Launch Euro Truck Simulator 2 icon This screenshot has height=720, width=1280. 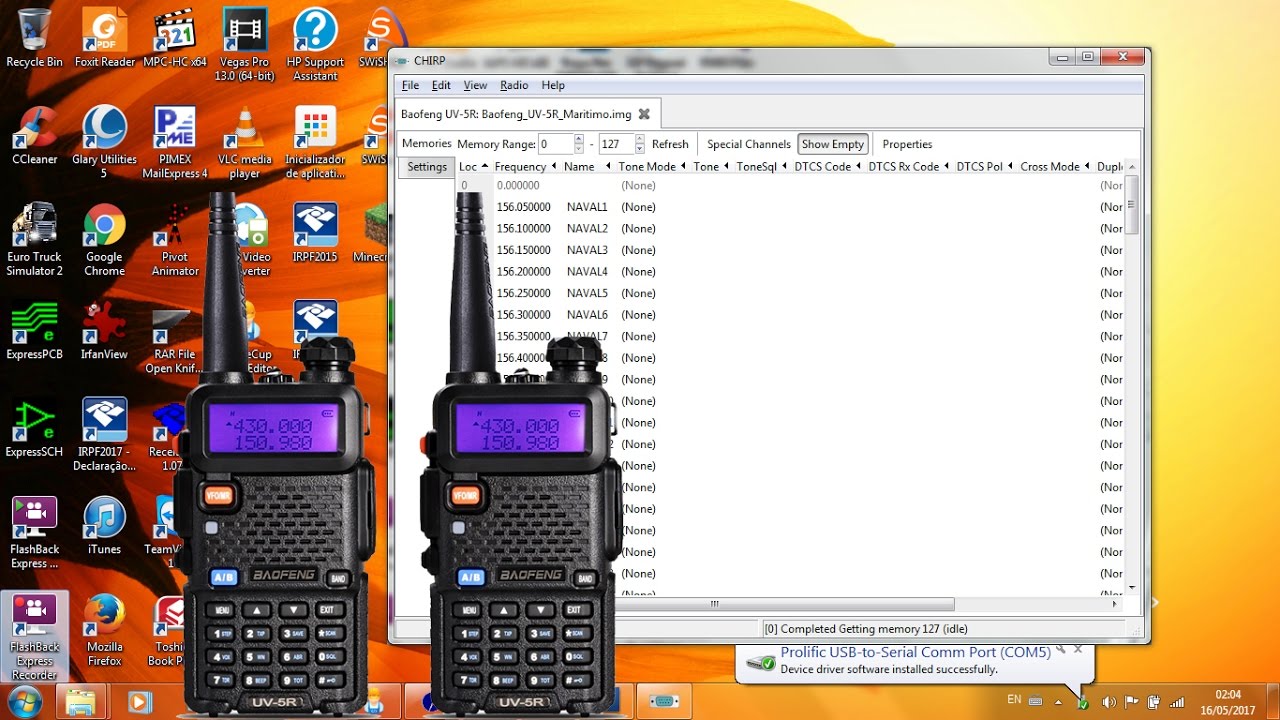point(34,240)
